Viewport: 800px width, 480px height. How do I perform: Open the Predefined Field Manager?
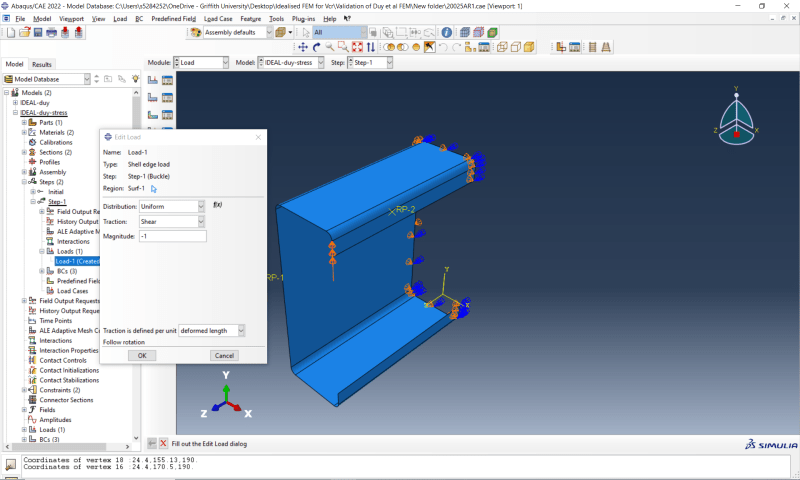click(167, 115)
